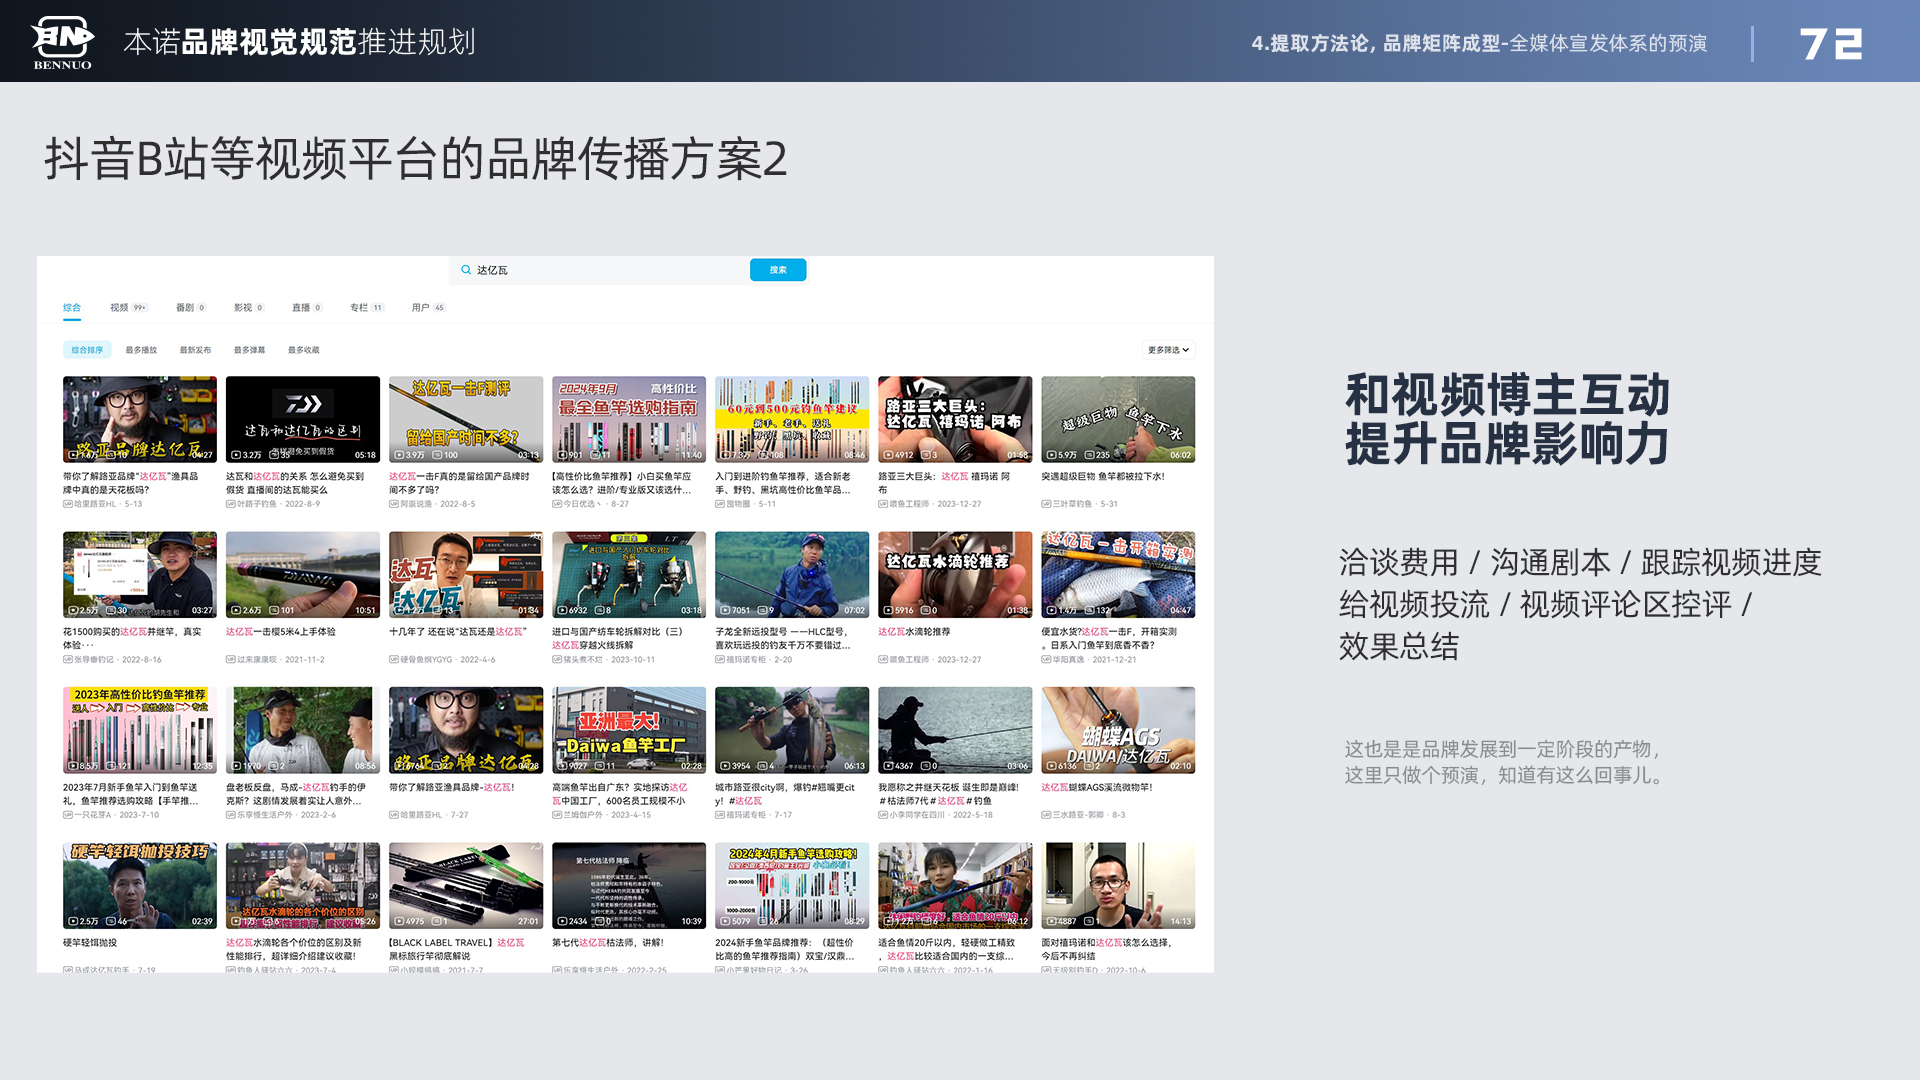This screenshot has height=1080, width=1920.
Task: Sort results by 最多播放
Action: (x=141, y=350)
